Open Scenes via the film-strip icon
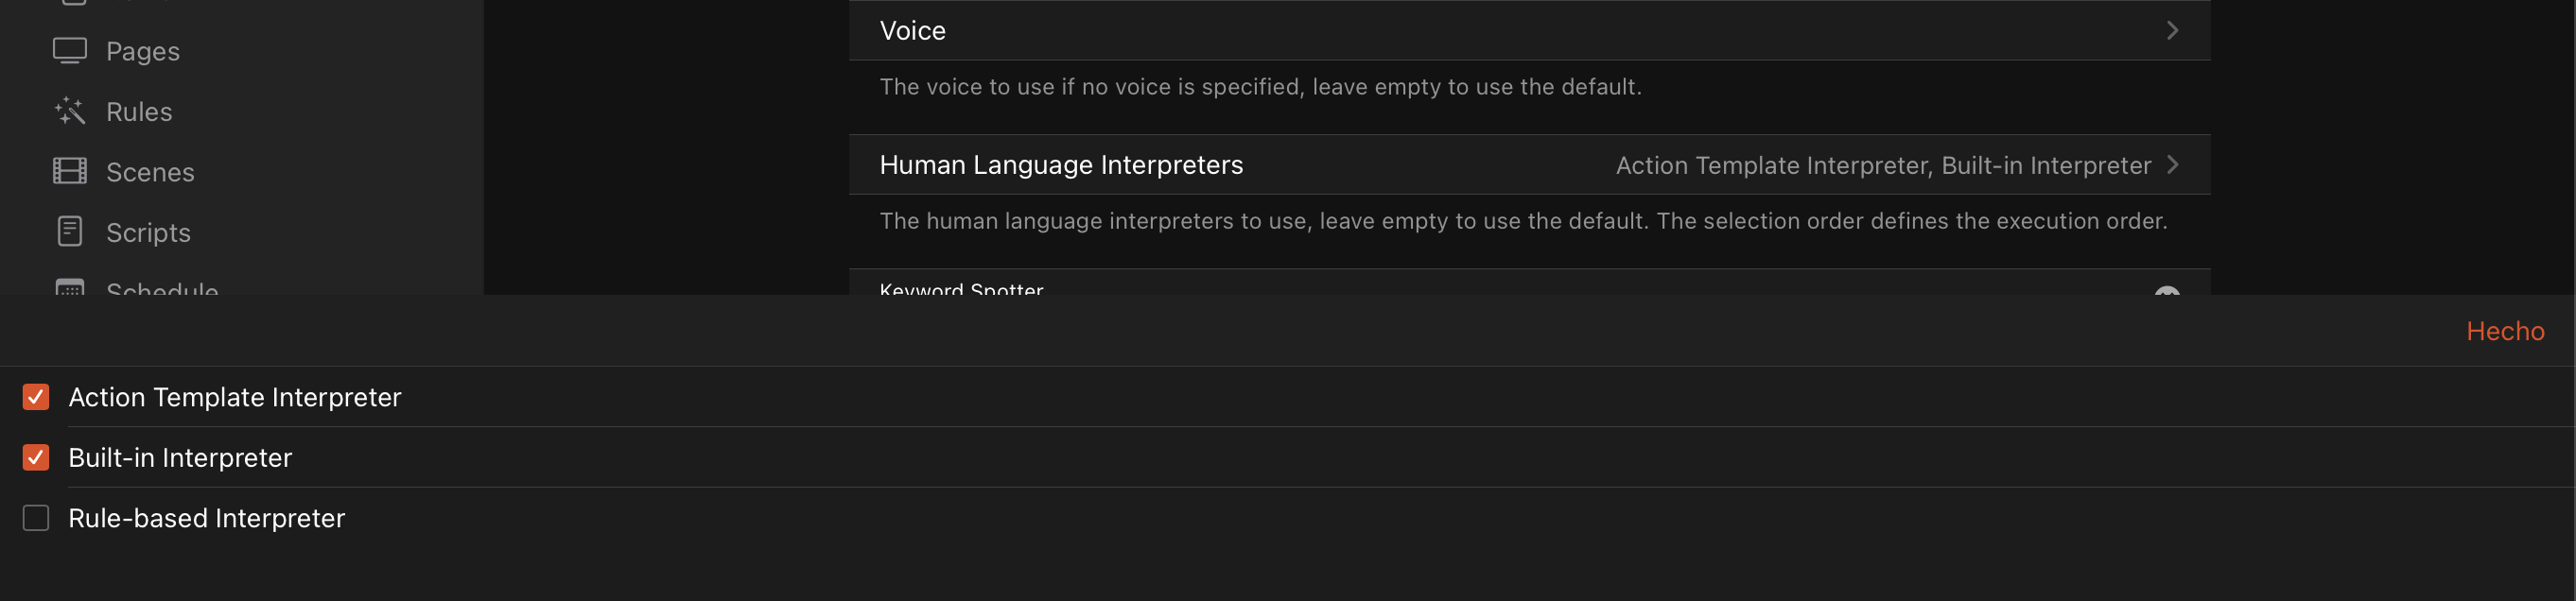The width and height of the screenshot is (2576, 601). [x=70, y=171]
